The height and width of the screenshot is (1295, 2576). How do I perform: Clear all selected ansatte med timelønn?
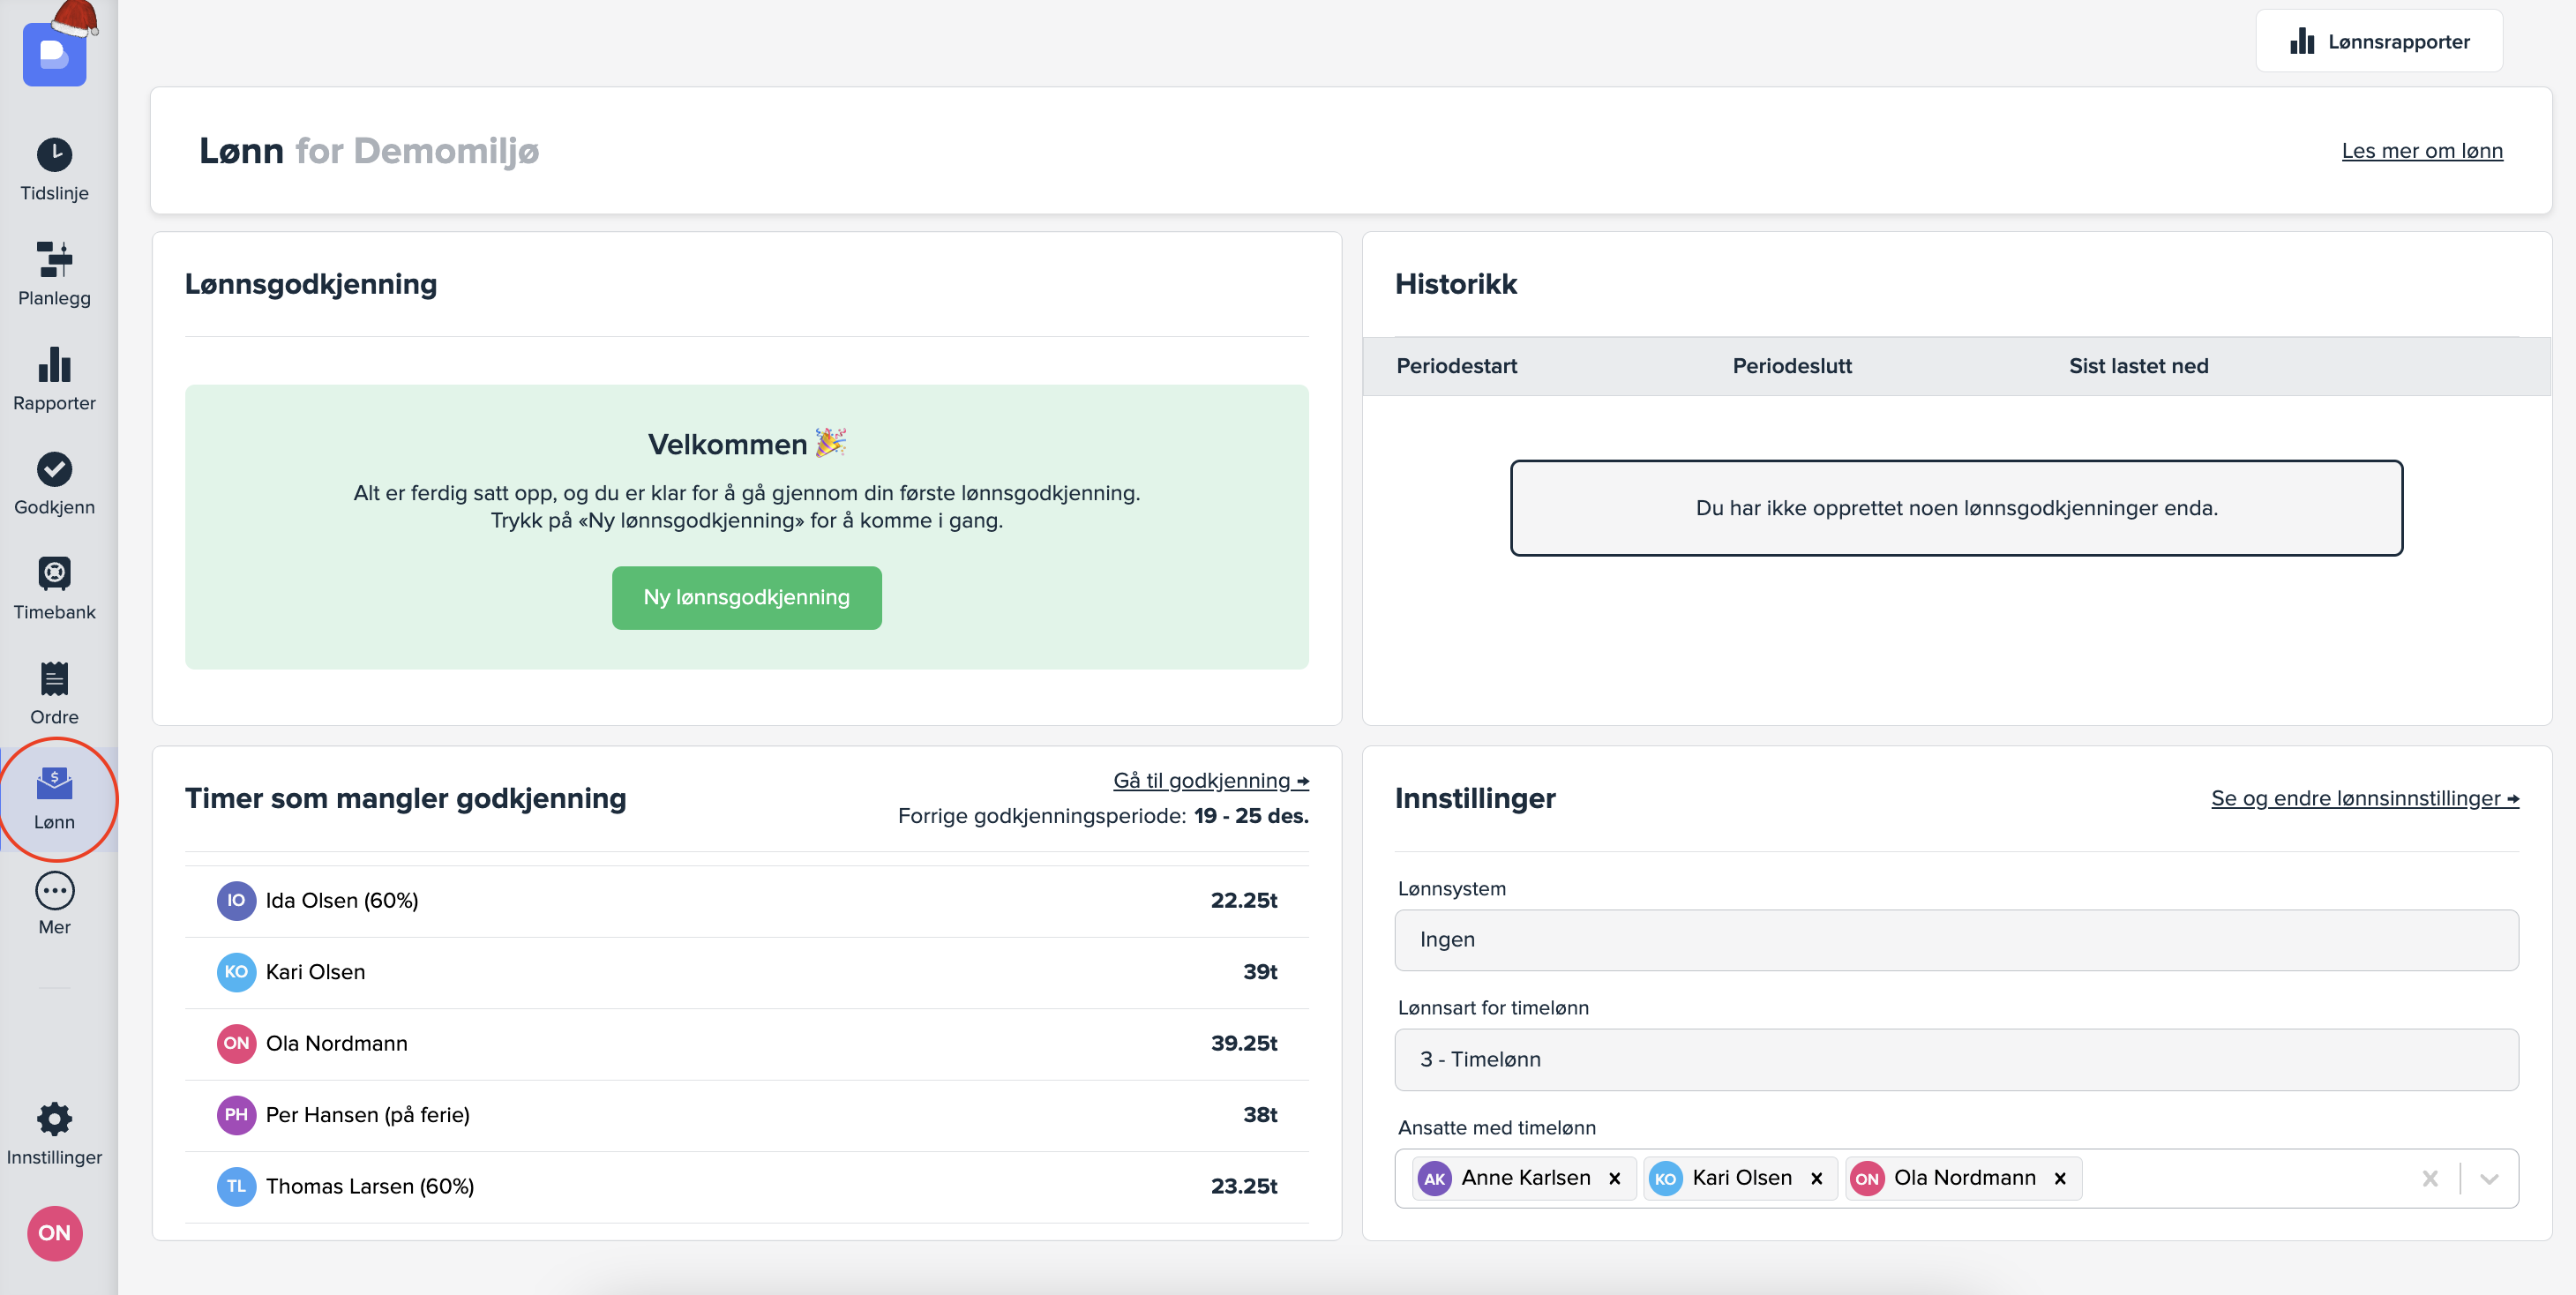[2429, 1178]
